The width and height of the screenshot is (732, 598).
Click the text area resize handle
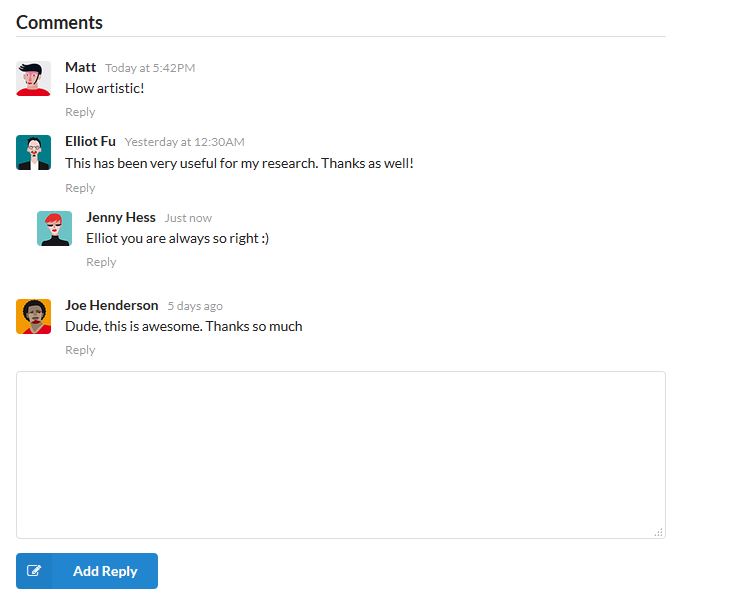[x=658, y=532]
